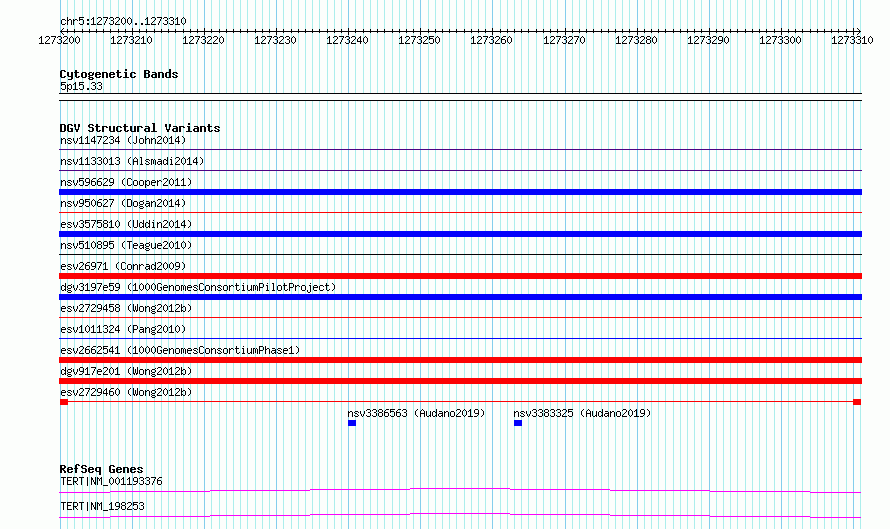Viewport: 890px width, 529px height.
Task: Click the esv26971 (Conrad2009) variant label
Action: pos(123,266)
